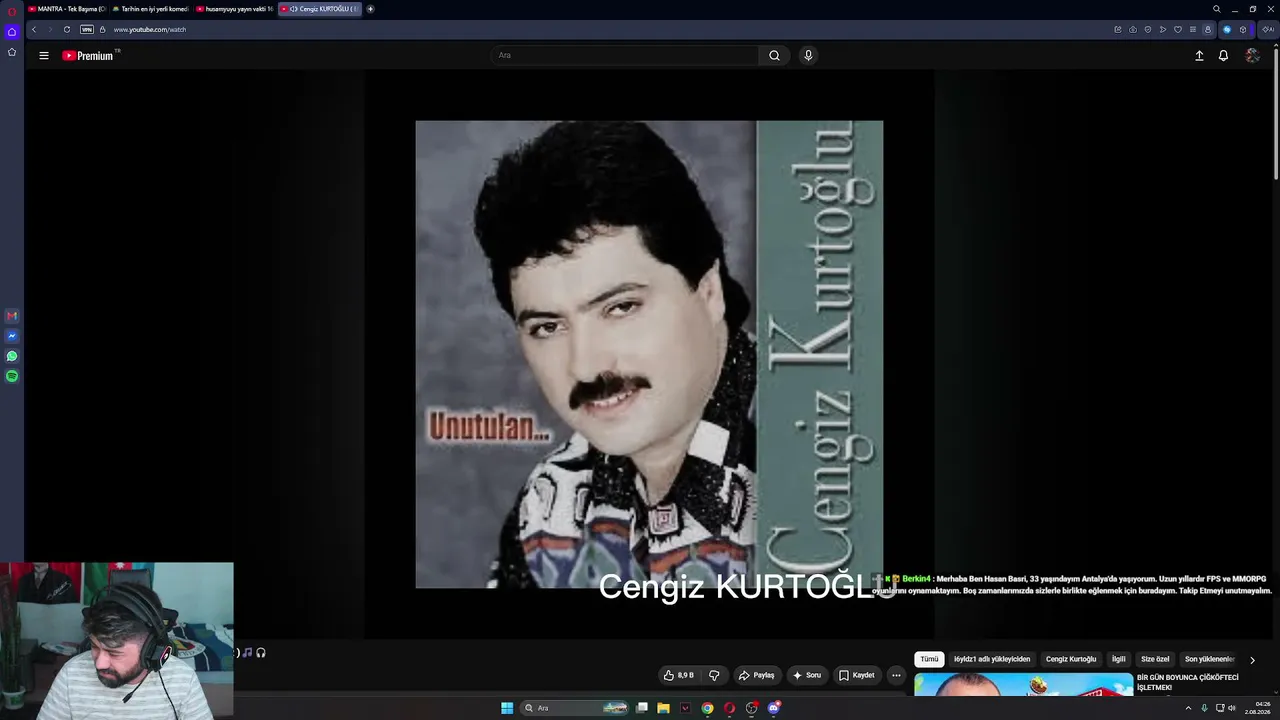
Task: Open File Explorer from the taskbar
Action: [663, 708]
